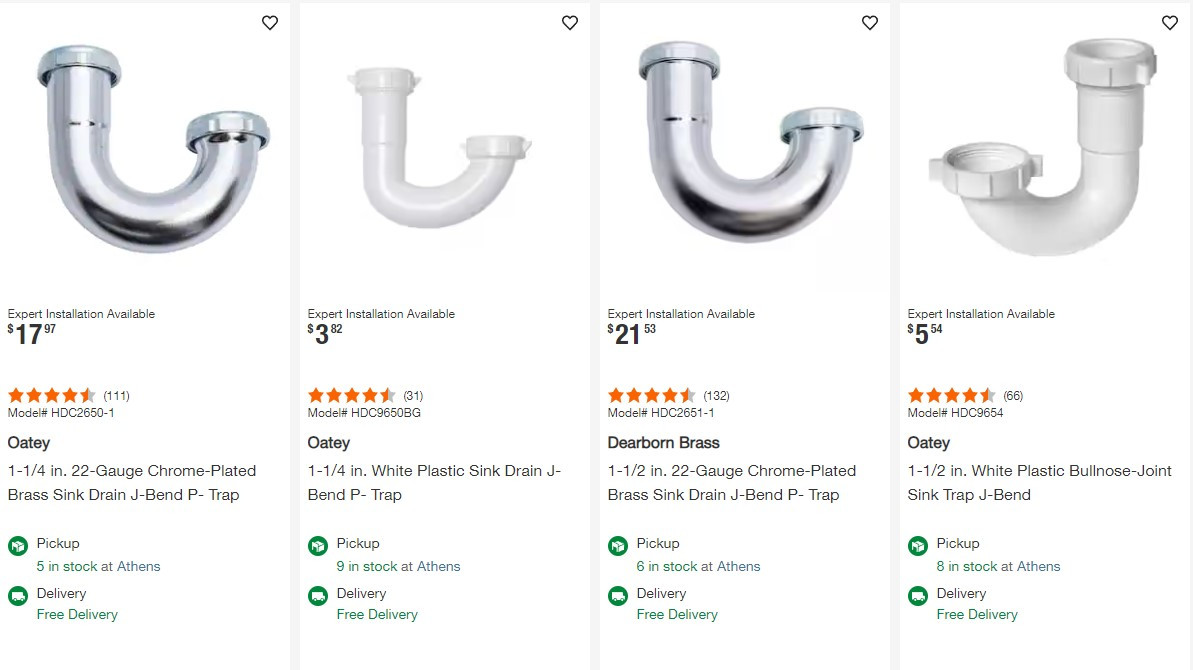Image resolution: width=1193 pixels, height=670 pixels.
Task: View the 132 reviews star rating
Action: 652,395
